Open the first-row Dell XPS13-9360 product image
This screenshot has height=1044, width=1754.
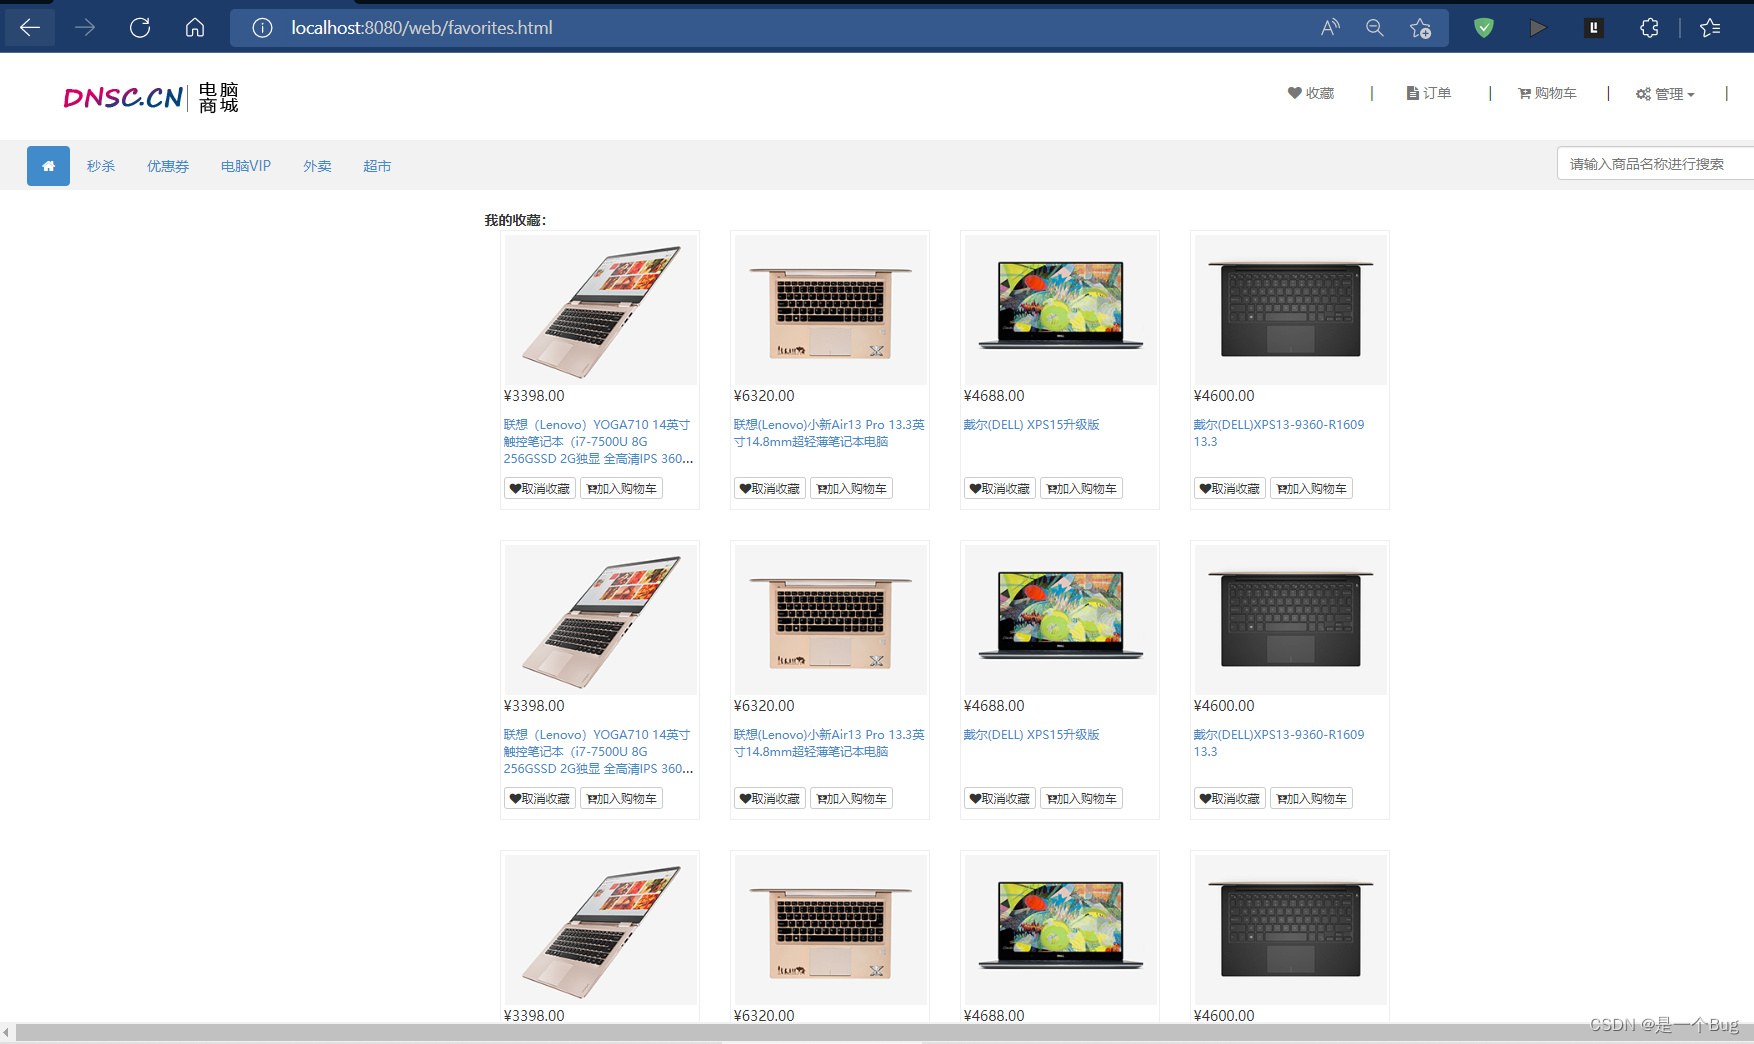tap(1290, 309)
